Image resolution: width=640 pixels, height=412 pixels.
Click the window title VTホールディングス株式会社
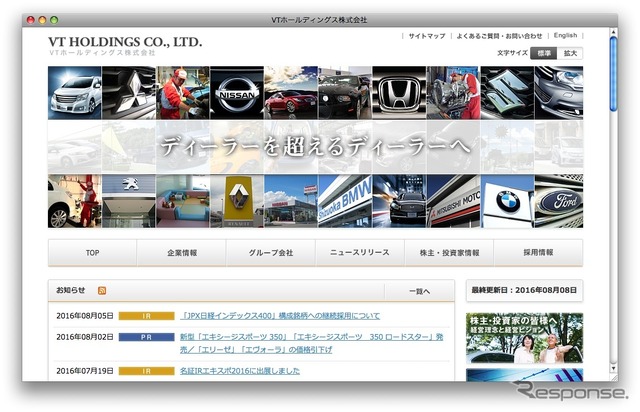pyautogui.click(x=319, y=20)
